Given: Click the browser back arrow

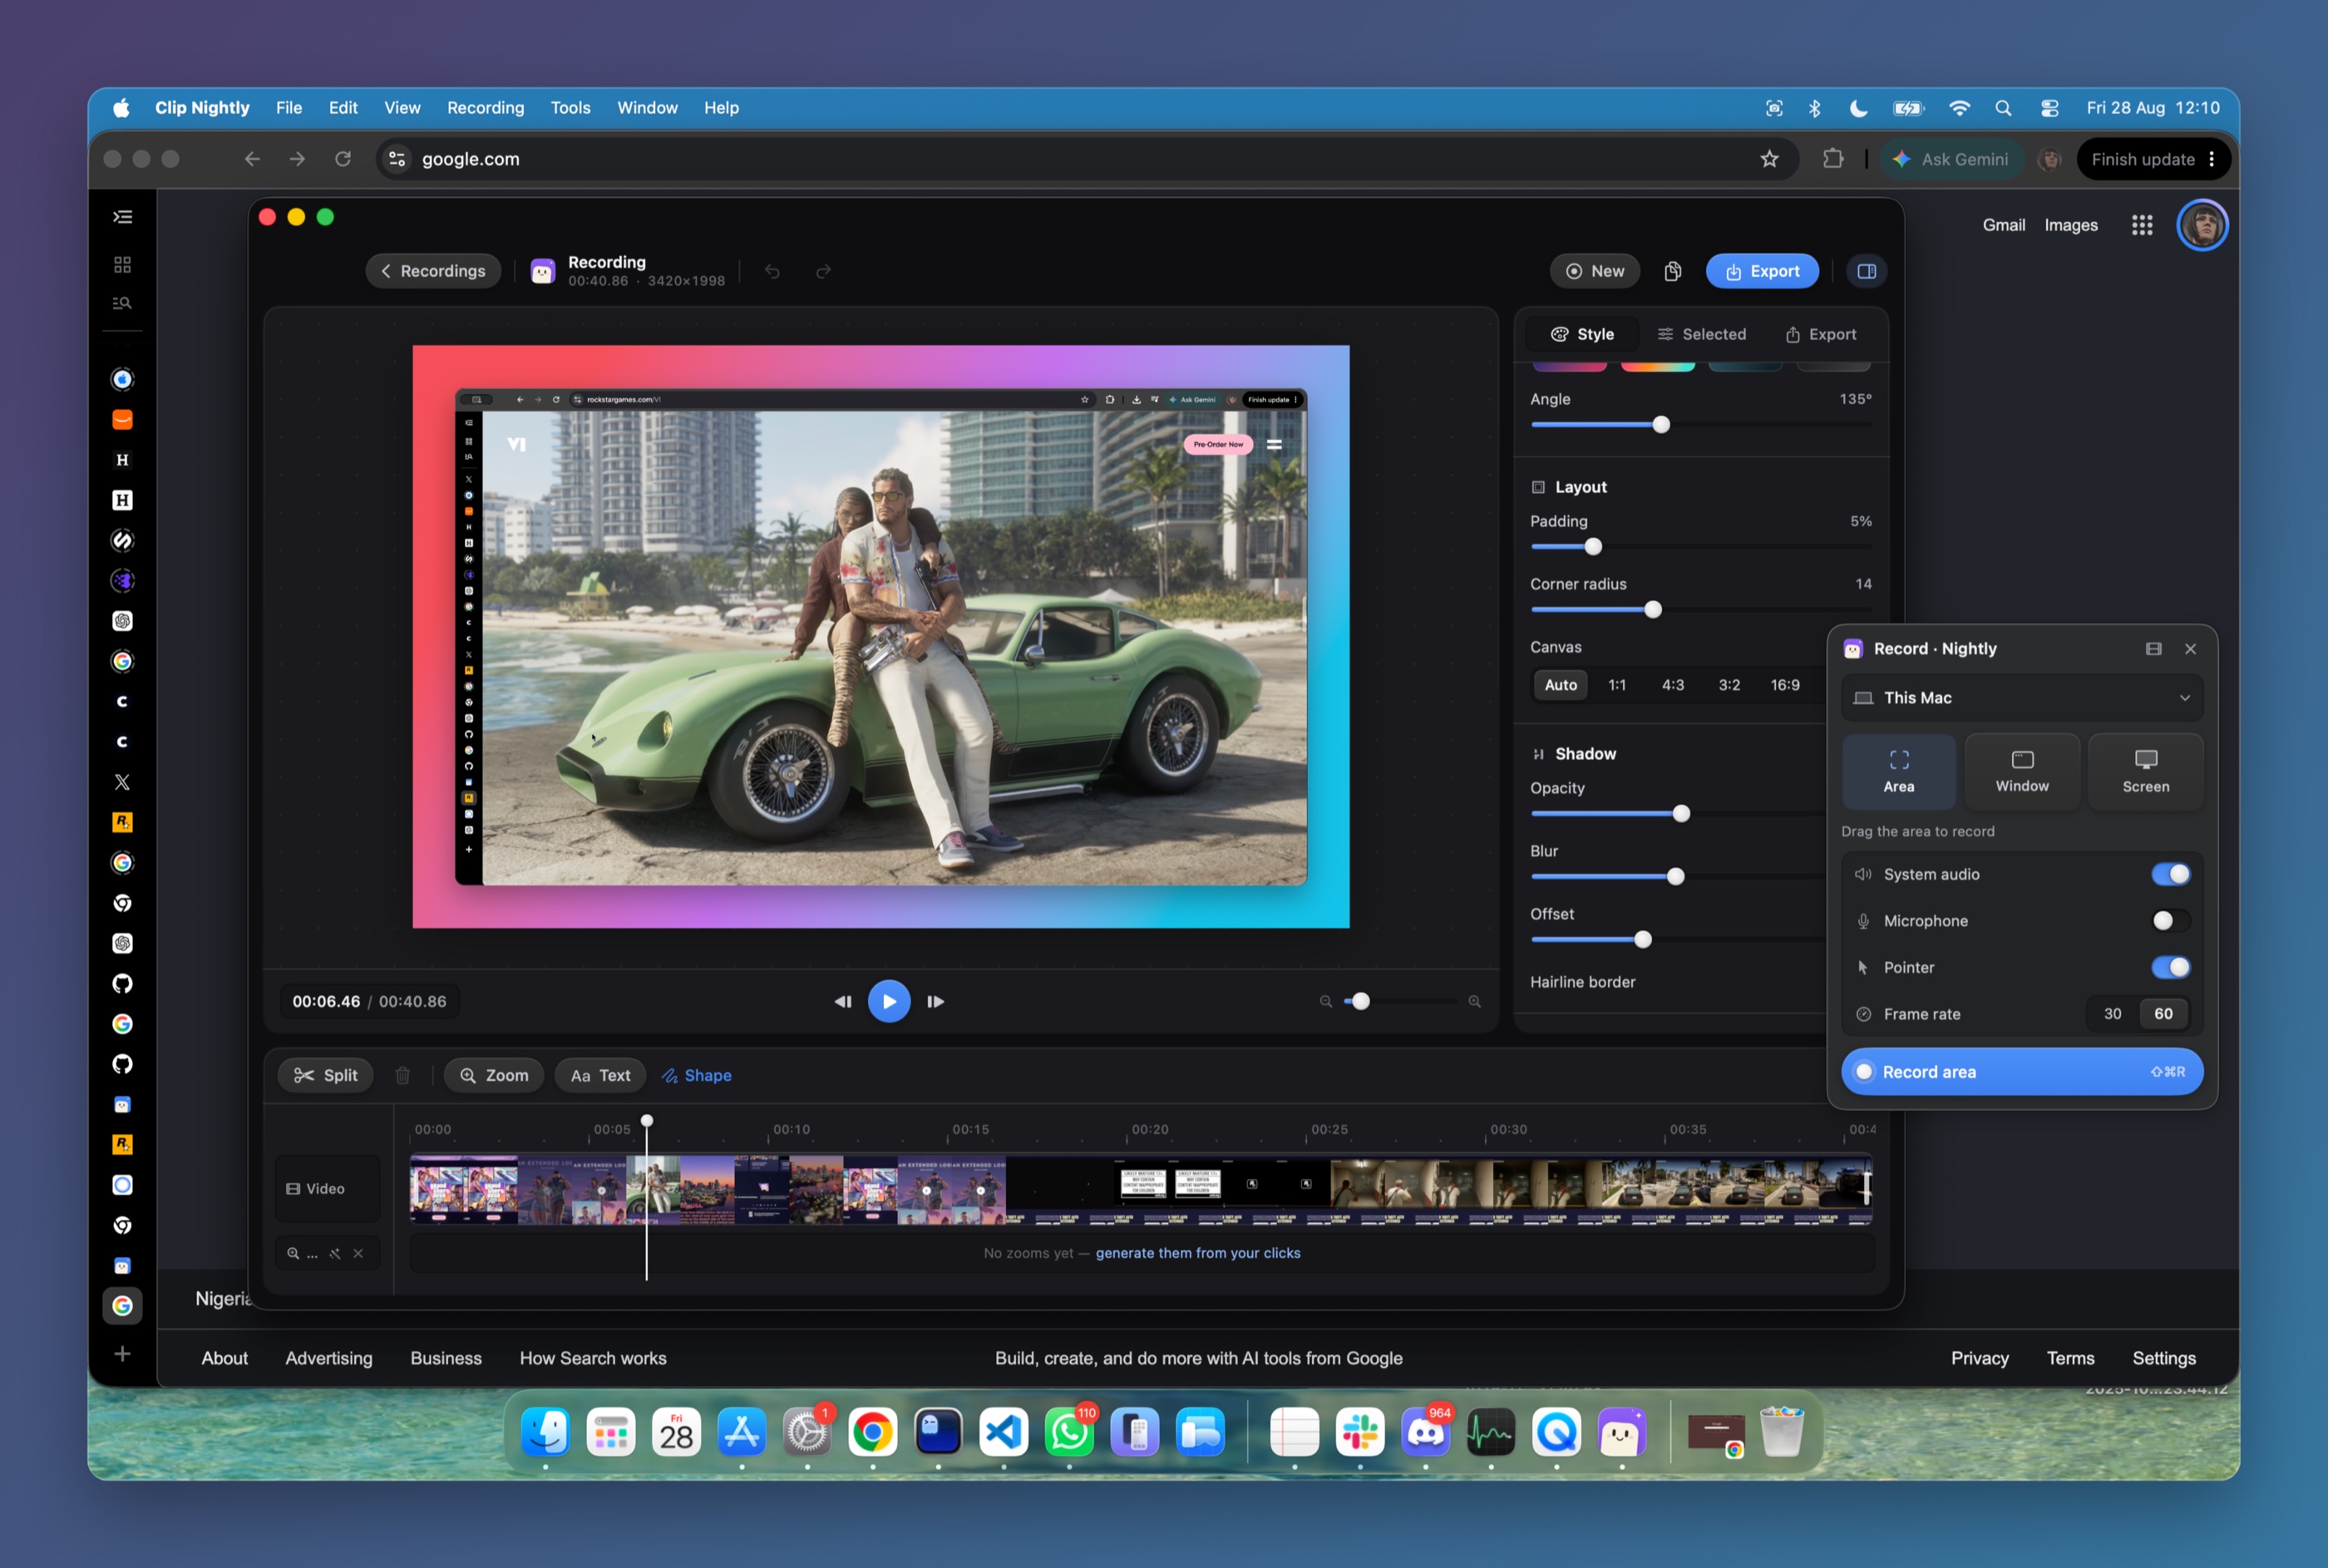Looking at the screenshot, I should 252,159.
